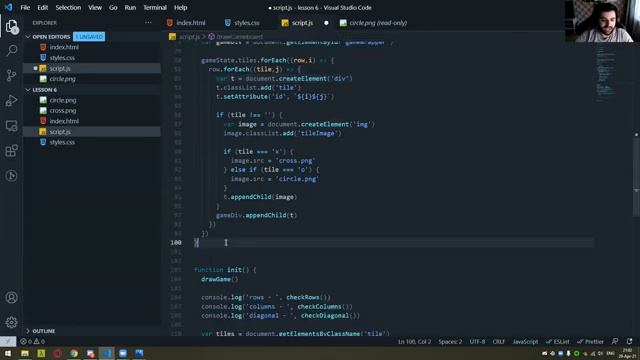Screen dimensions: 640x360
Task: Open Chrome from the taskbar
Action: pyautogui.click(x=74, y=353)
